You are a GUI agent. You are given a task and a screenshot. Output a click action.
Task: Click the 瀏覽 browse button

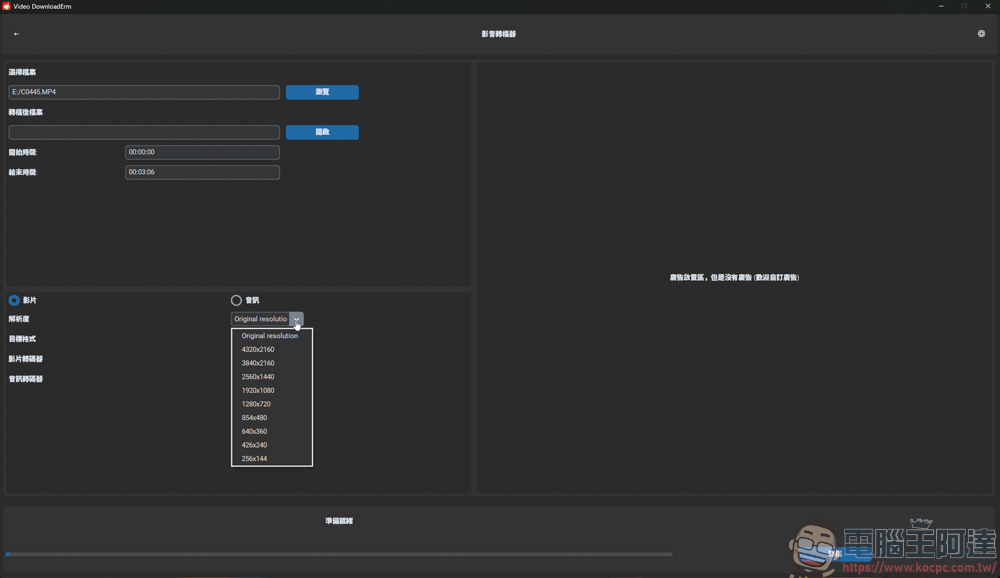322,92
